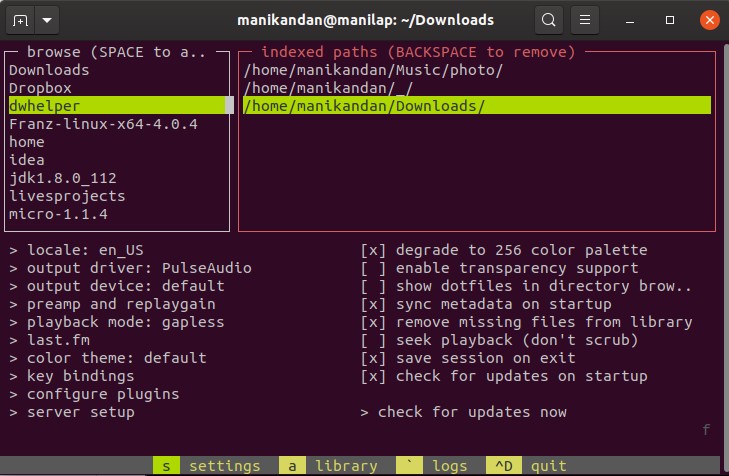Enable seek playback (don't scrub)

(499, 340)
